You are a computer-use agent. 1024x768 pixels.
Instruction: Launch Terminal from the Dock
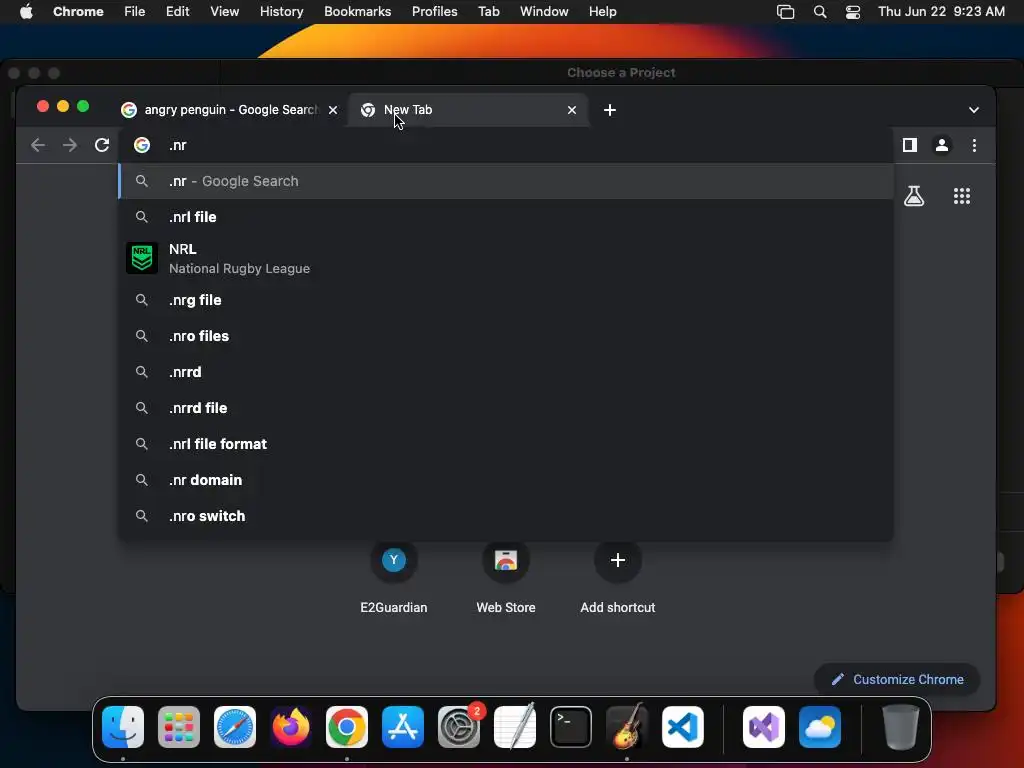tap(571, 727)
